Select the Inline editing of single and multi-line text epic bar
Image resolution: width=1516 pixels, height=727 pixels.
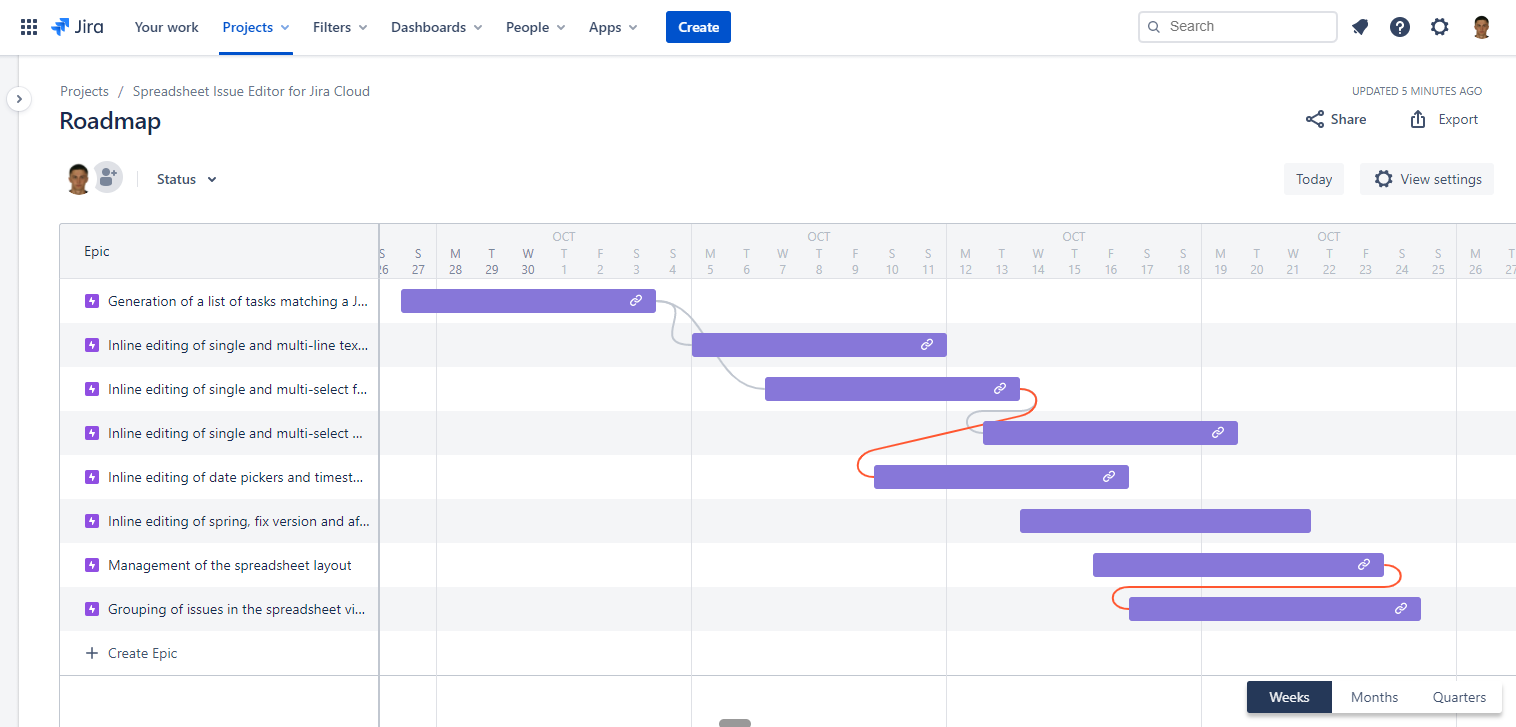819,345
